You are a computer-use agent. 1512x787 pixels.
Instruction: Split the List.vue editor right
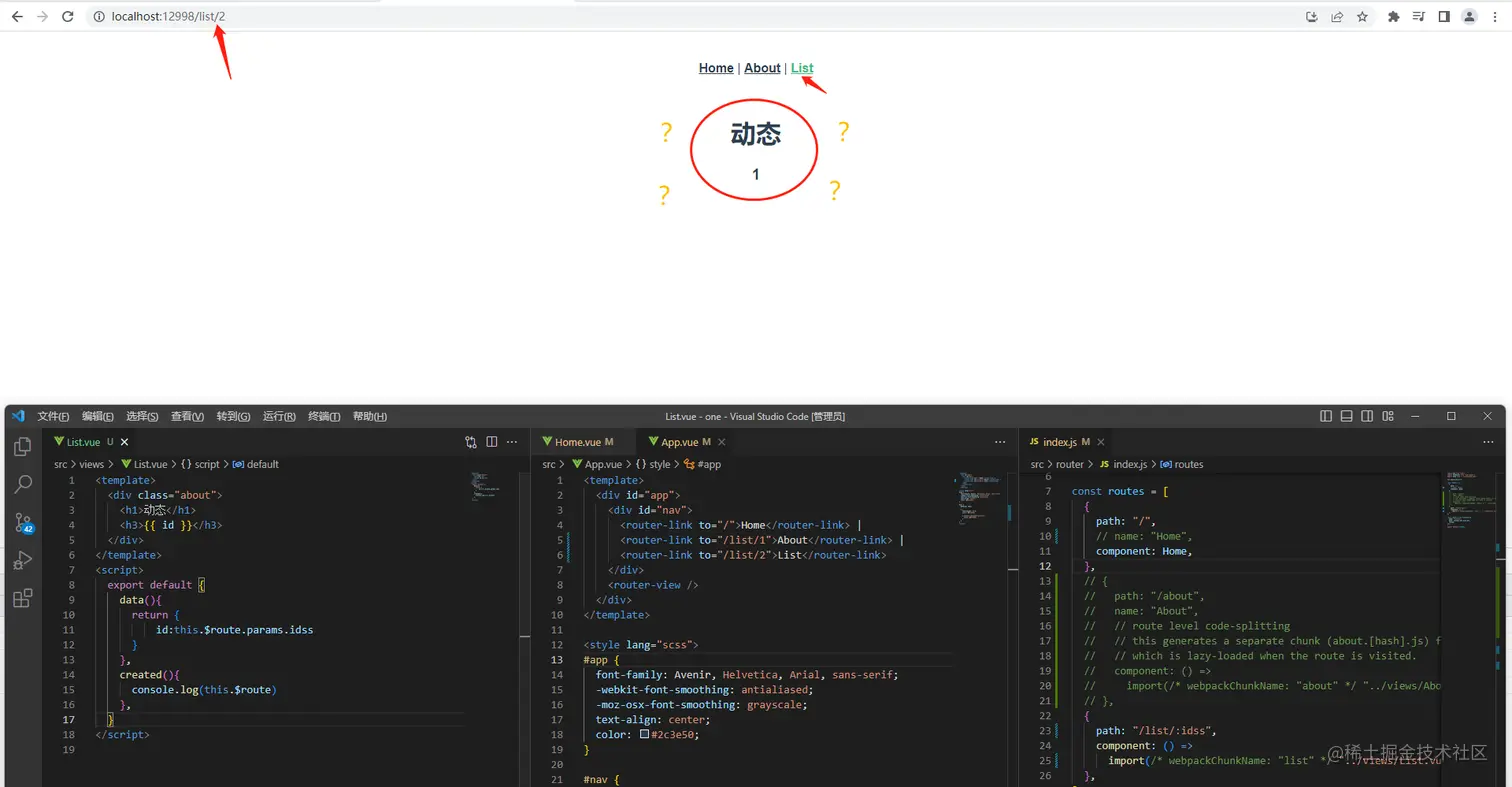click(491, 442)
